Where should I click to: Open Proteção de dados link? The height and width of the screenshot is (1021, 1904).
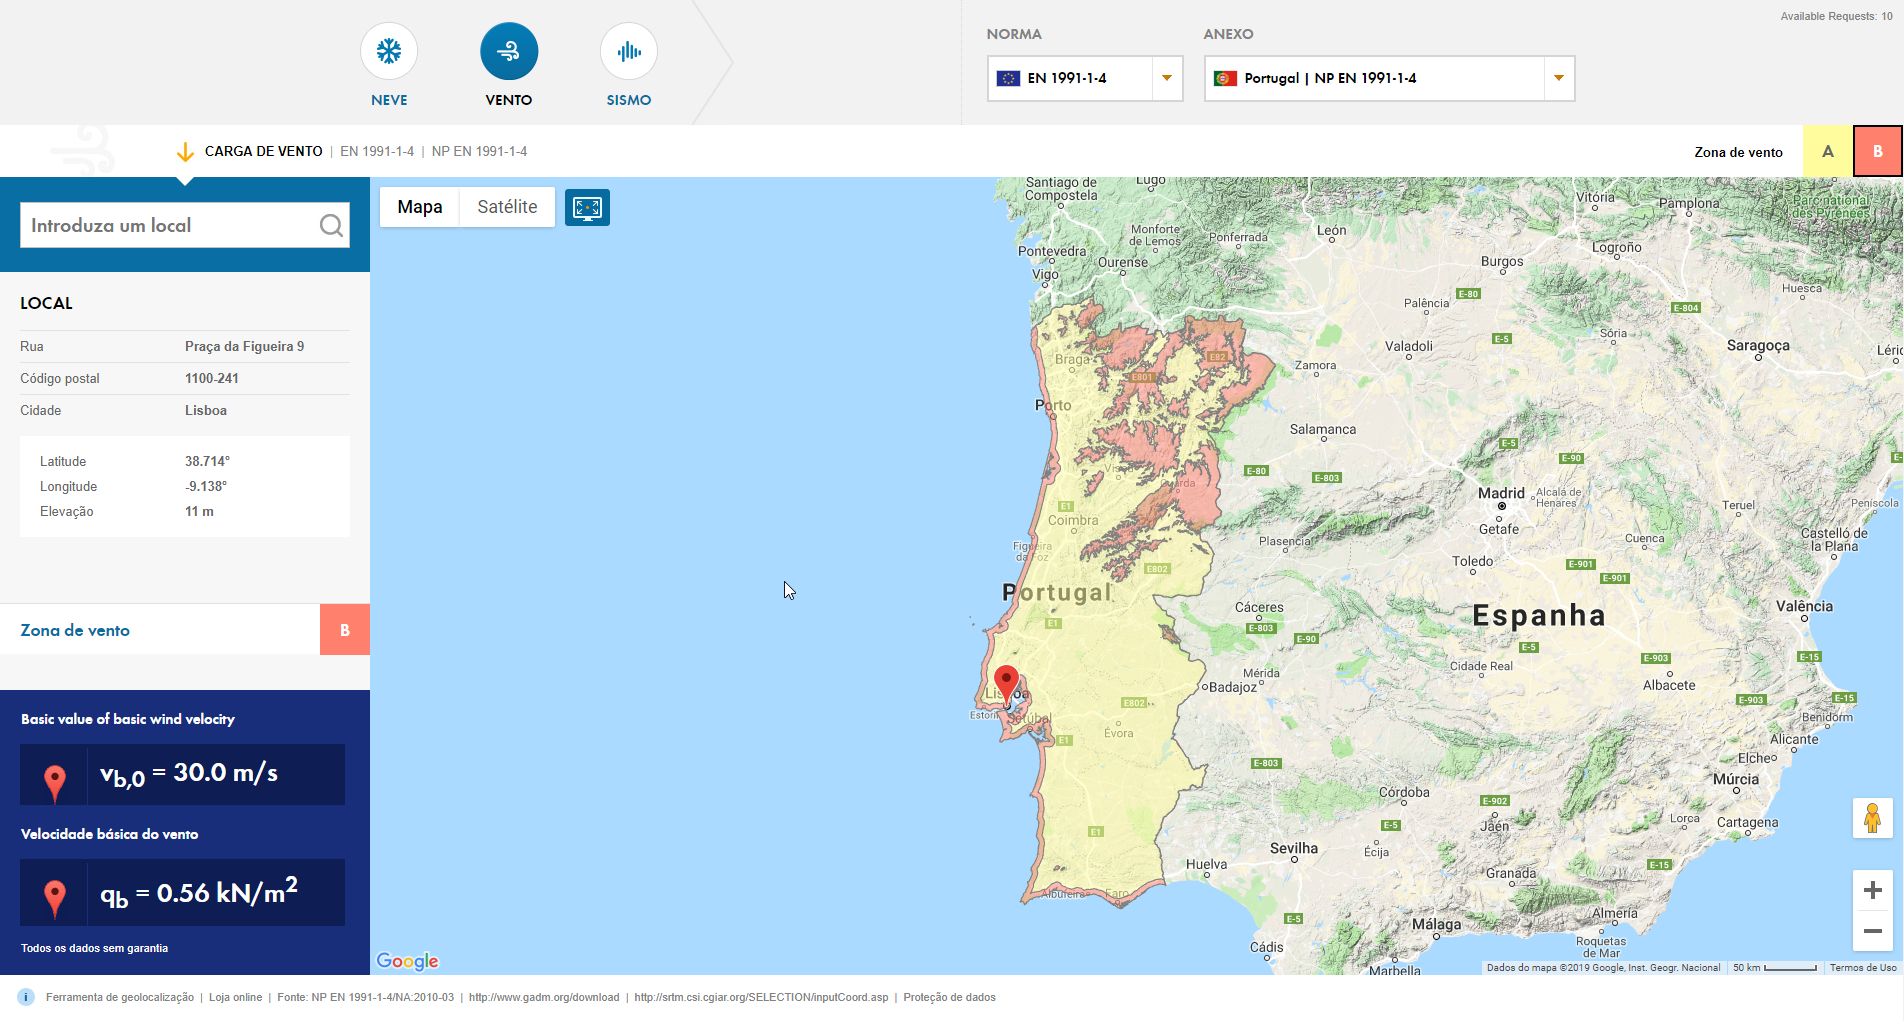pyautogui.click(x=949, y=998)
